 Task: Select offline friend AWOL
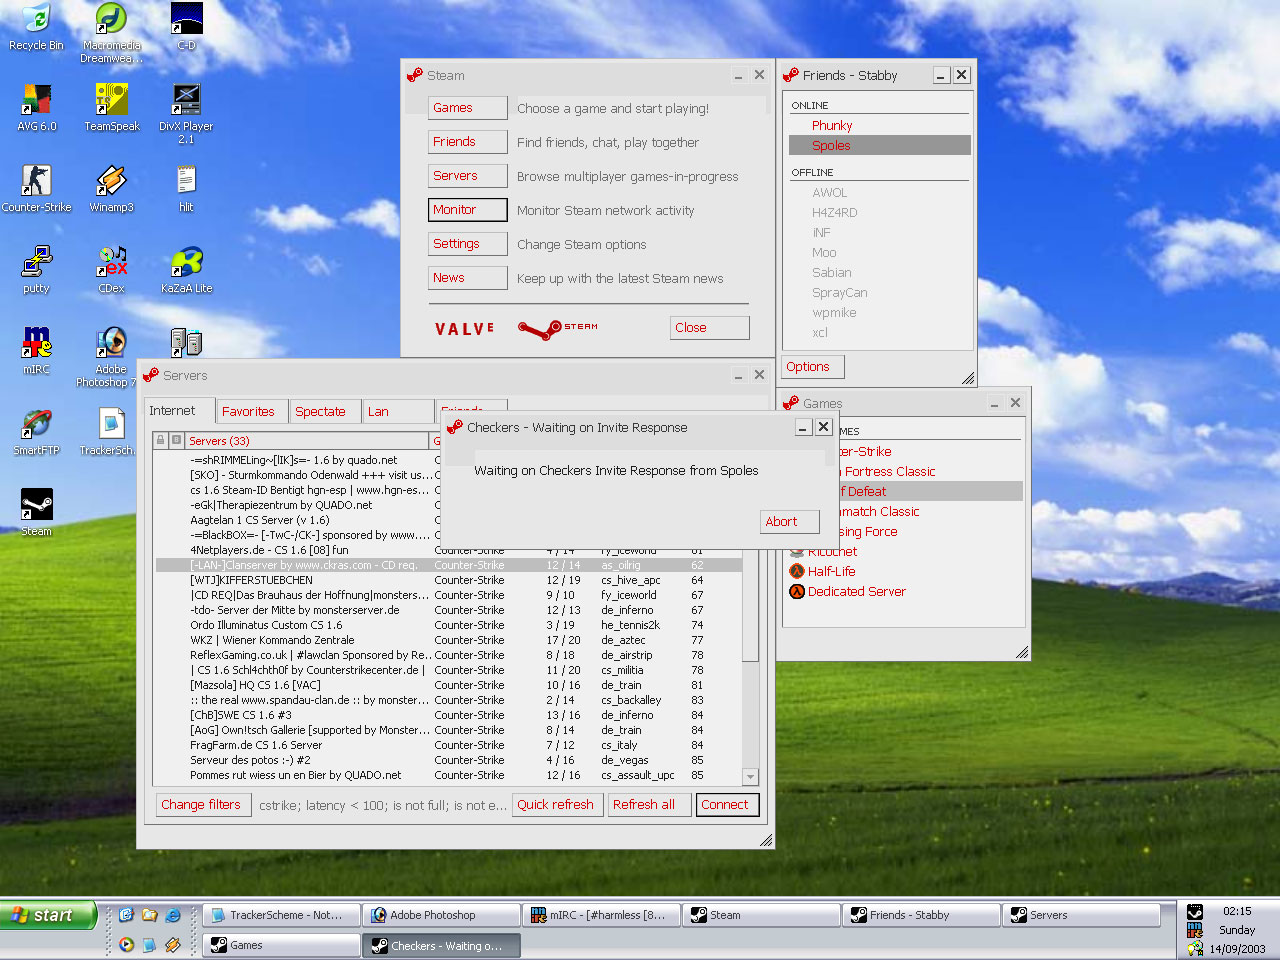click(x=880, y=193)
